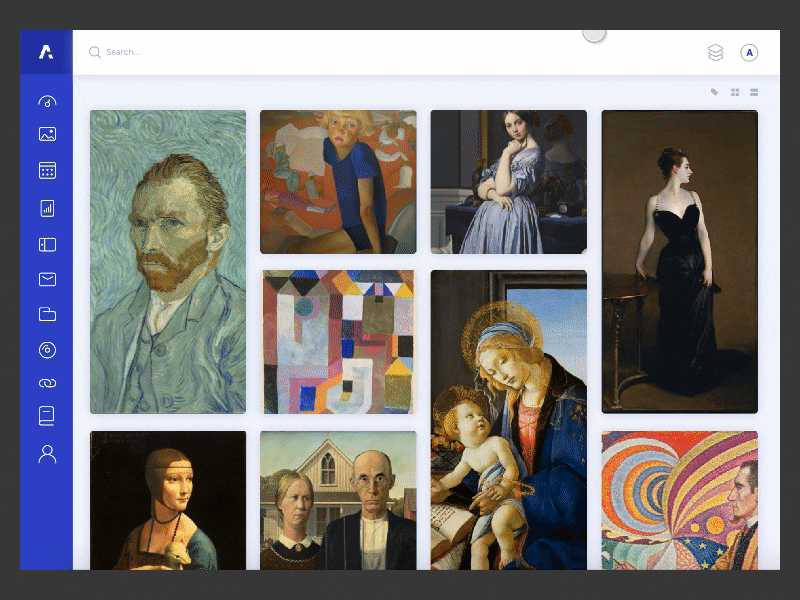Image resolution: width=800 pixels, height=600 pixels.
Task: Open the colorful swirls portrait painting
Action: 680,501
